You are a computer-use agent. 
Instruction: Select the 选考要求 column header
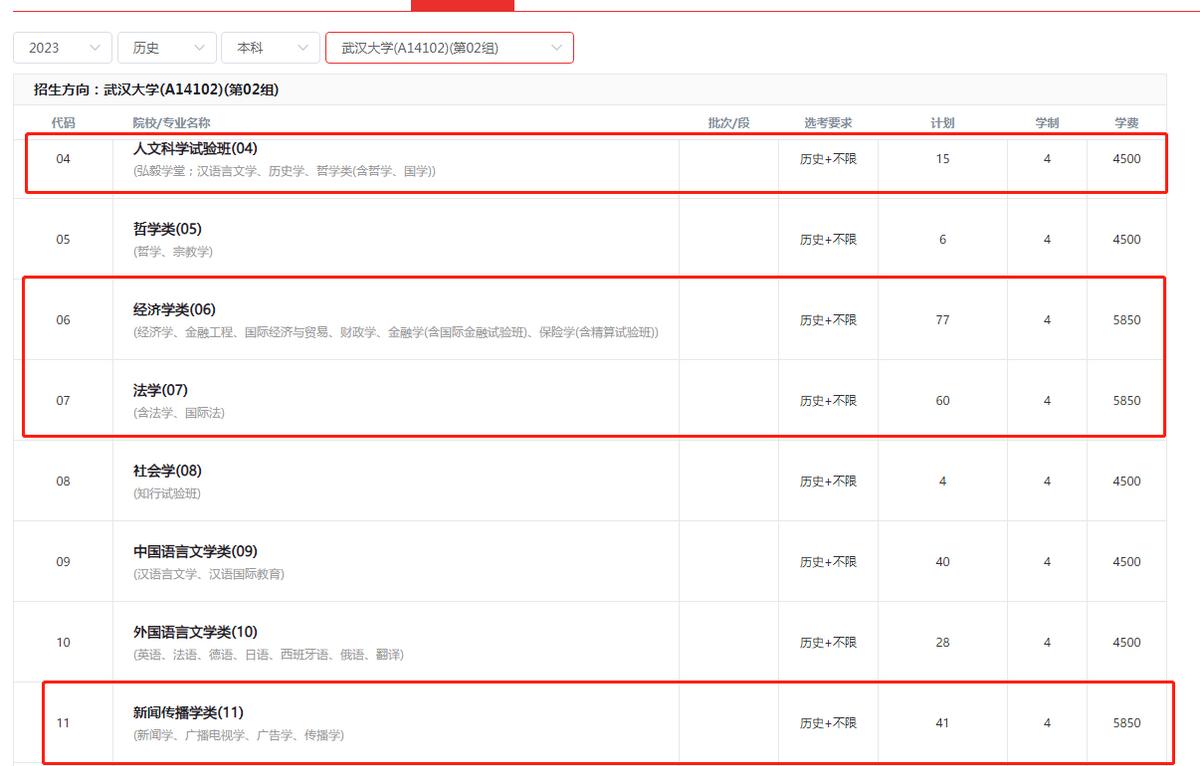(830, 121)
